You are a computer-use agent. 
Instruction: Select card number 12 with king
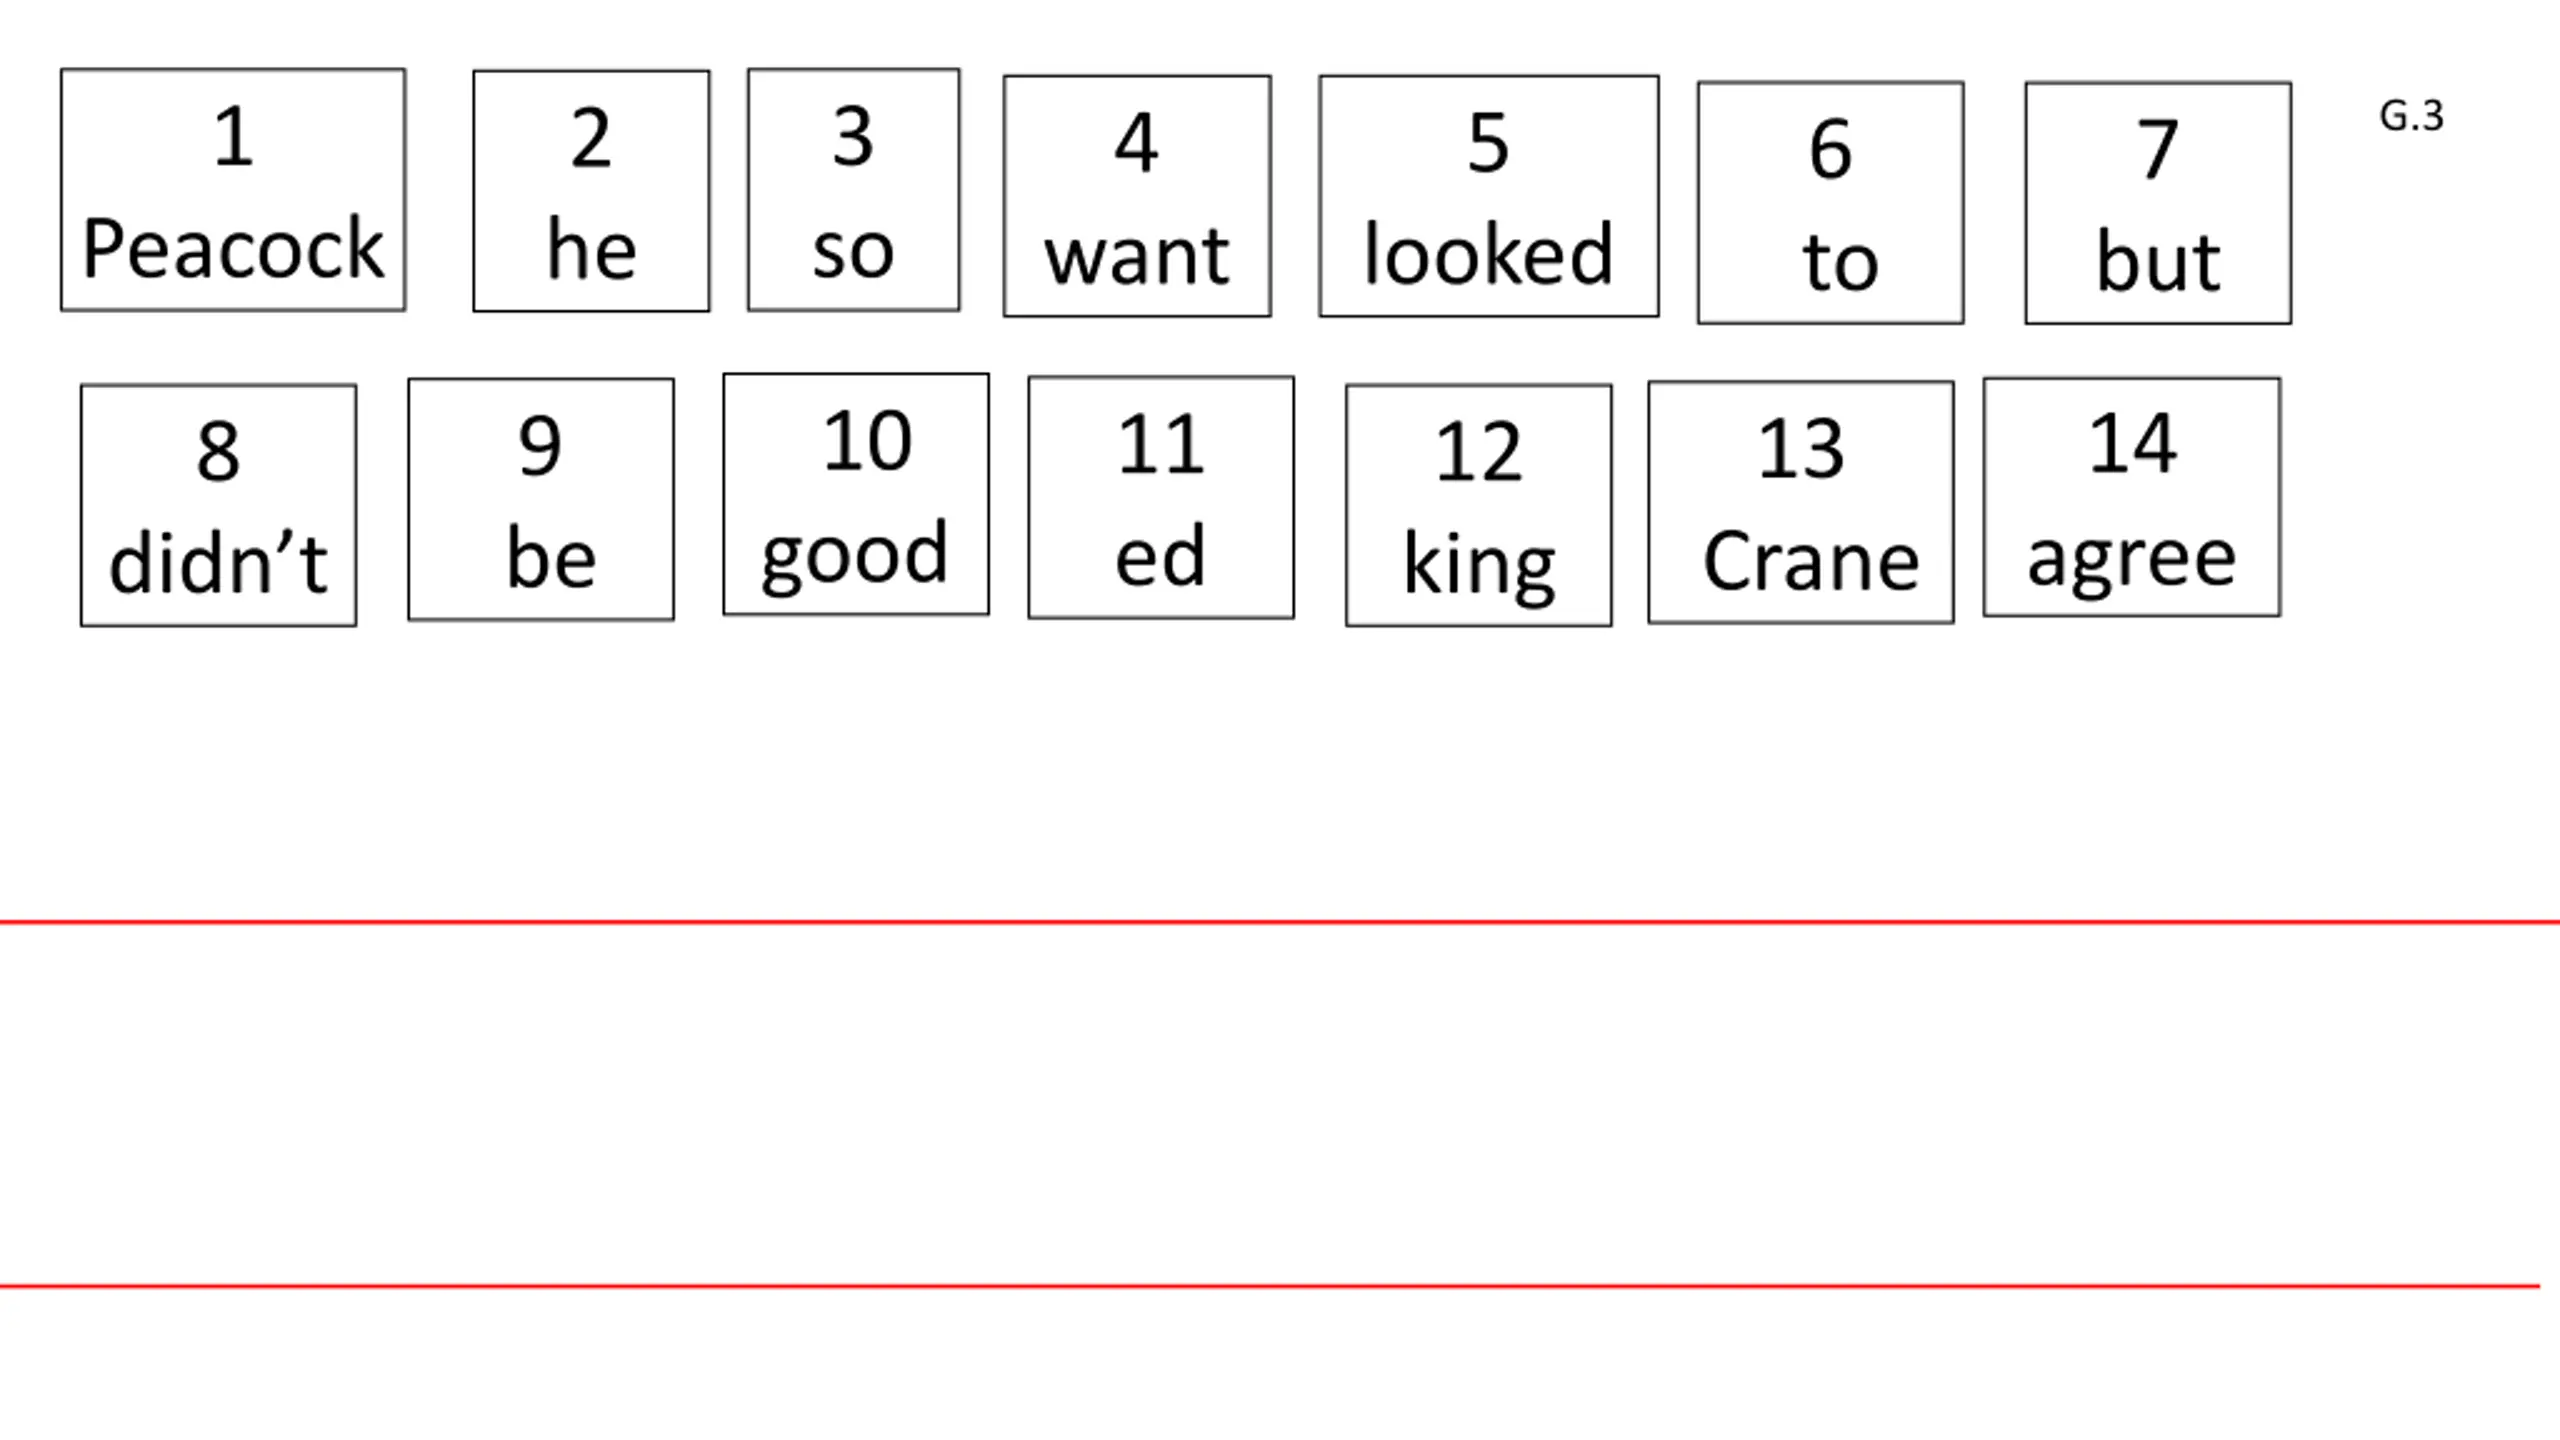click(1478, 505)
